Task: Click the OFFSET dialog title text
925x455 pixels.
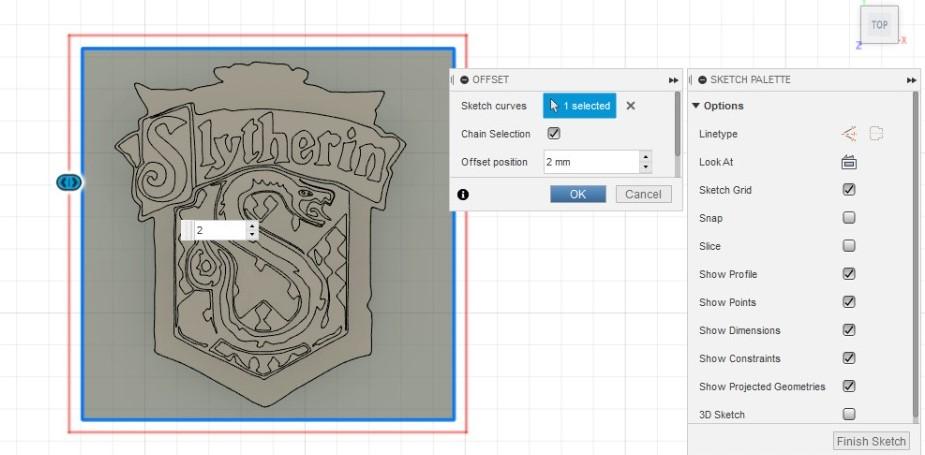Action: pyautogui.click(x=490, y=80)
